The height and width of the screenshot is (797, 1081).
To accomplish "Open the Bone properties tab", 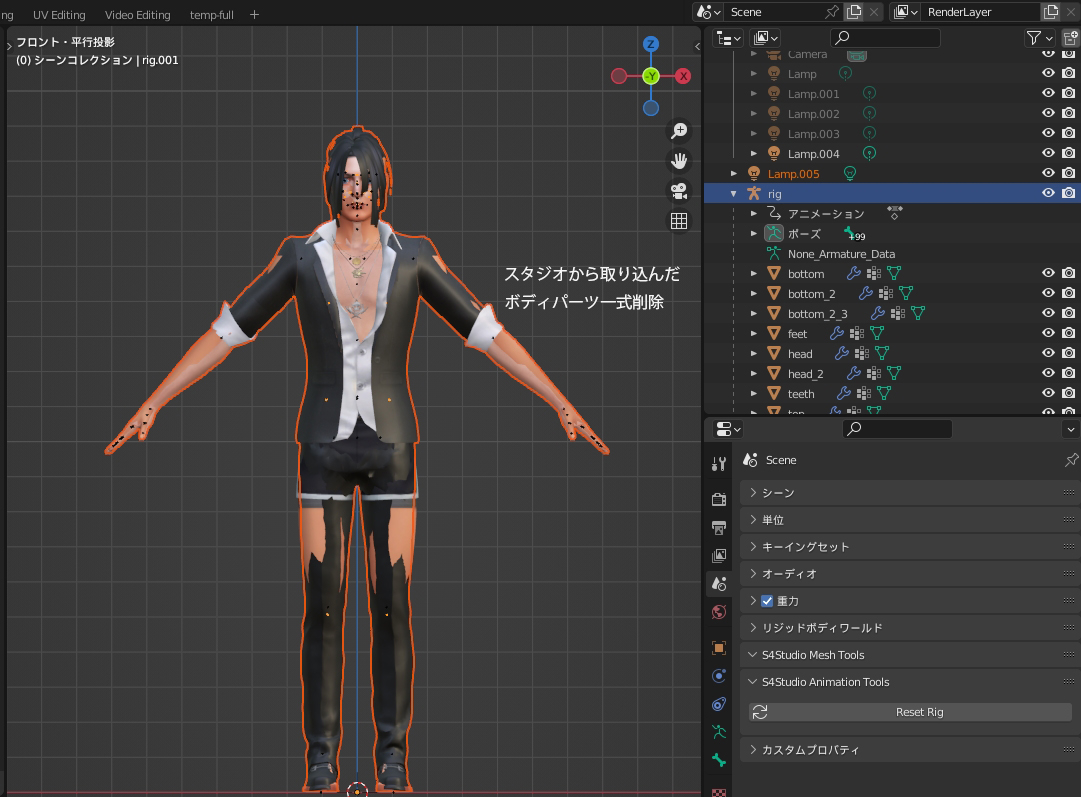I will tap(718, 761).
